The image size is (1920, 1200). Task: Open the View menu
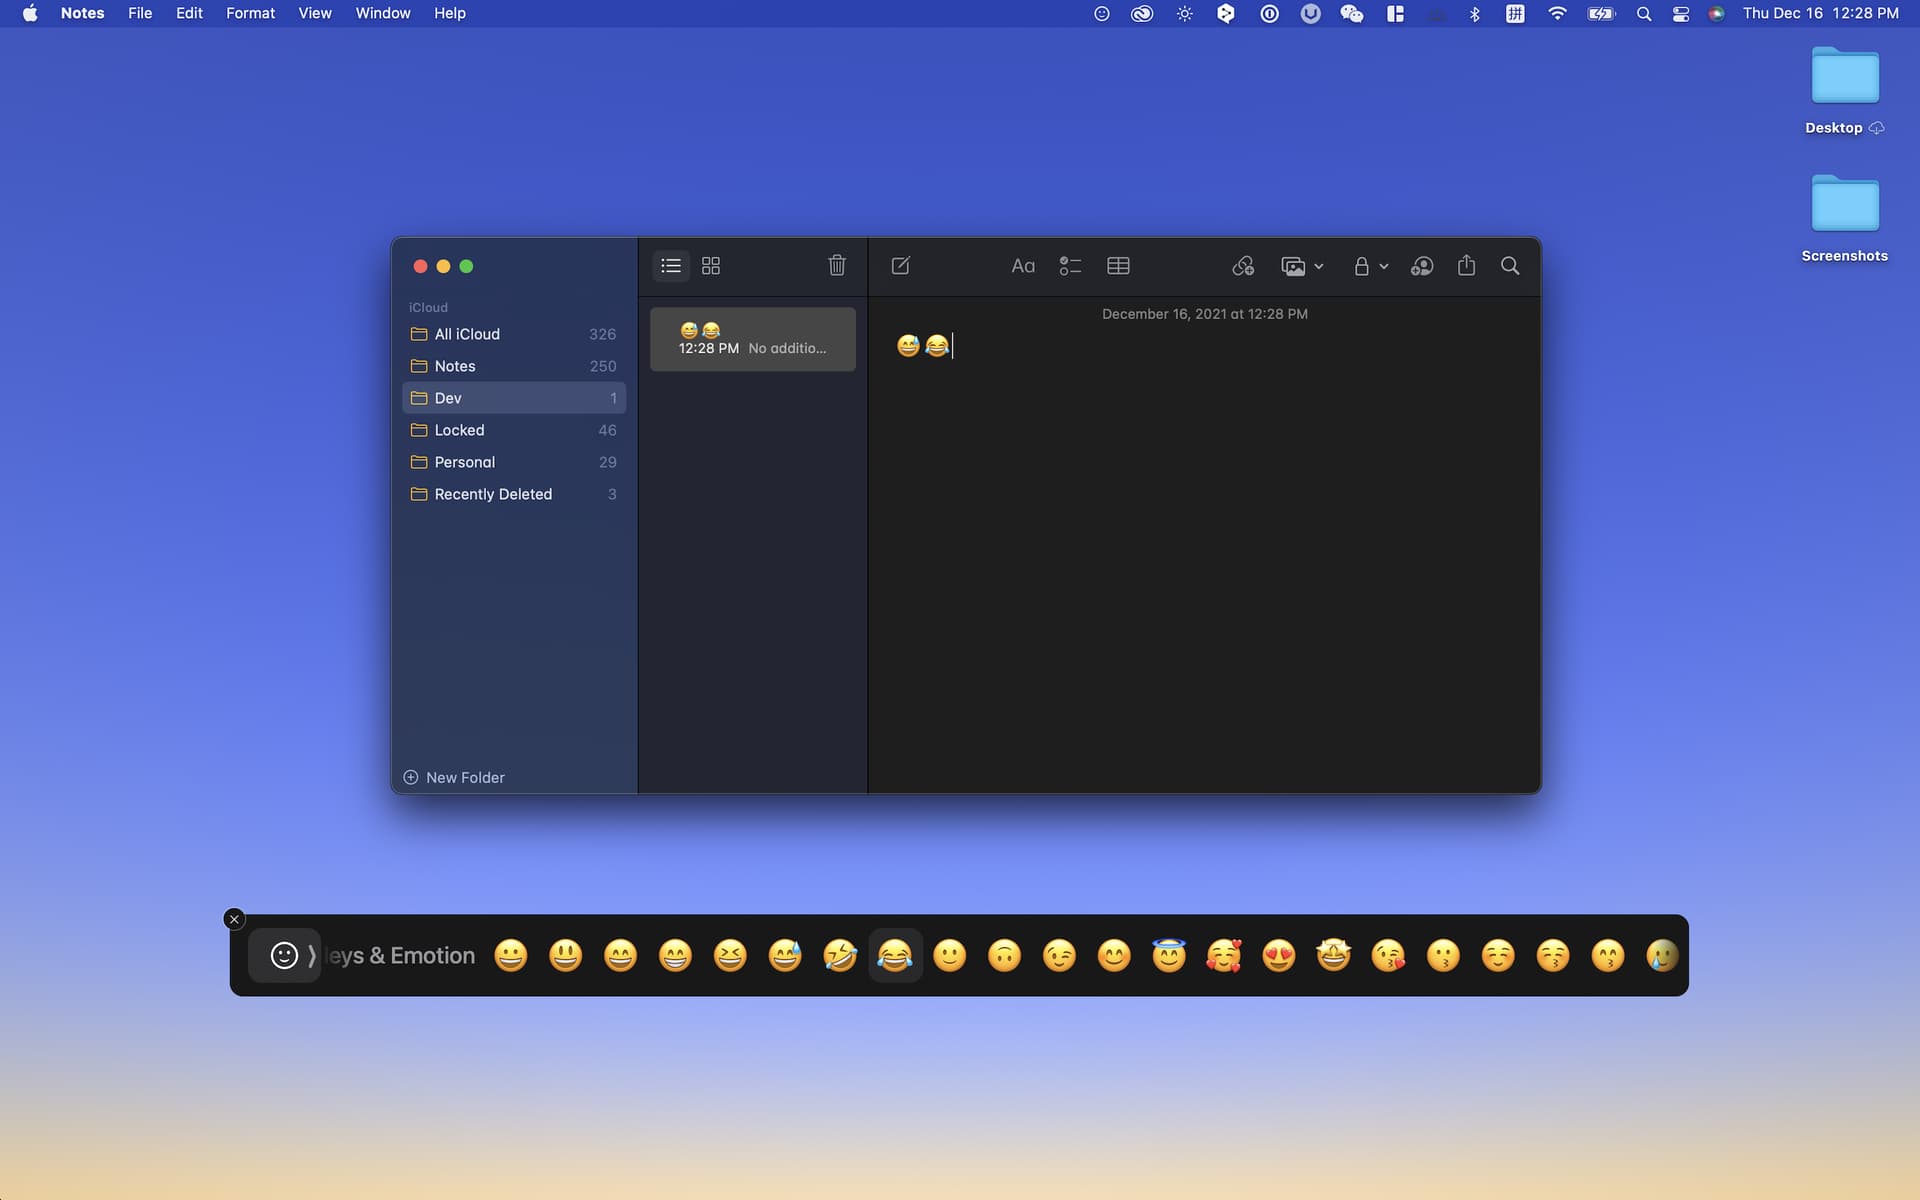coord(314,13)
